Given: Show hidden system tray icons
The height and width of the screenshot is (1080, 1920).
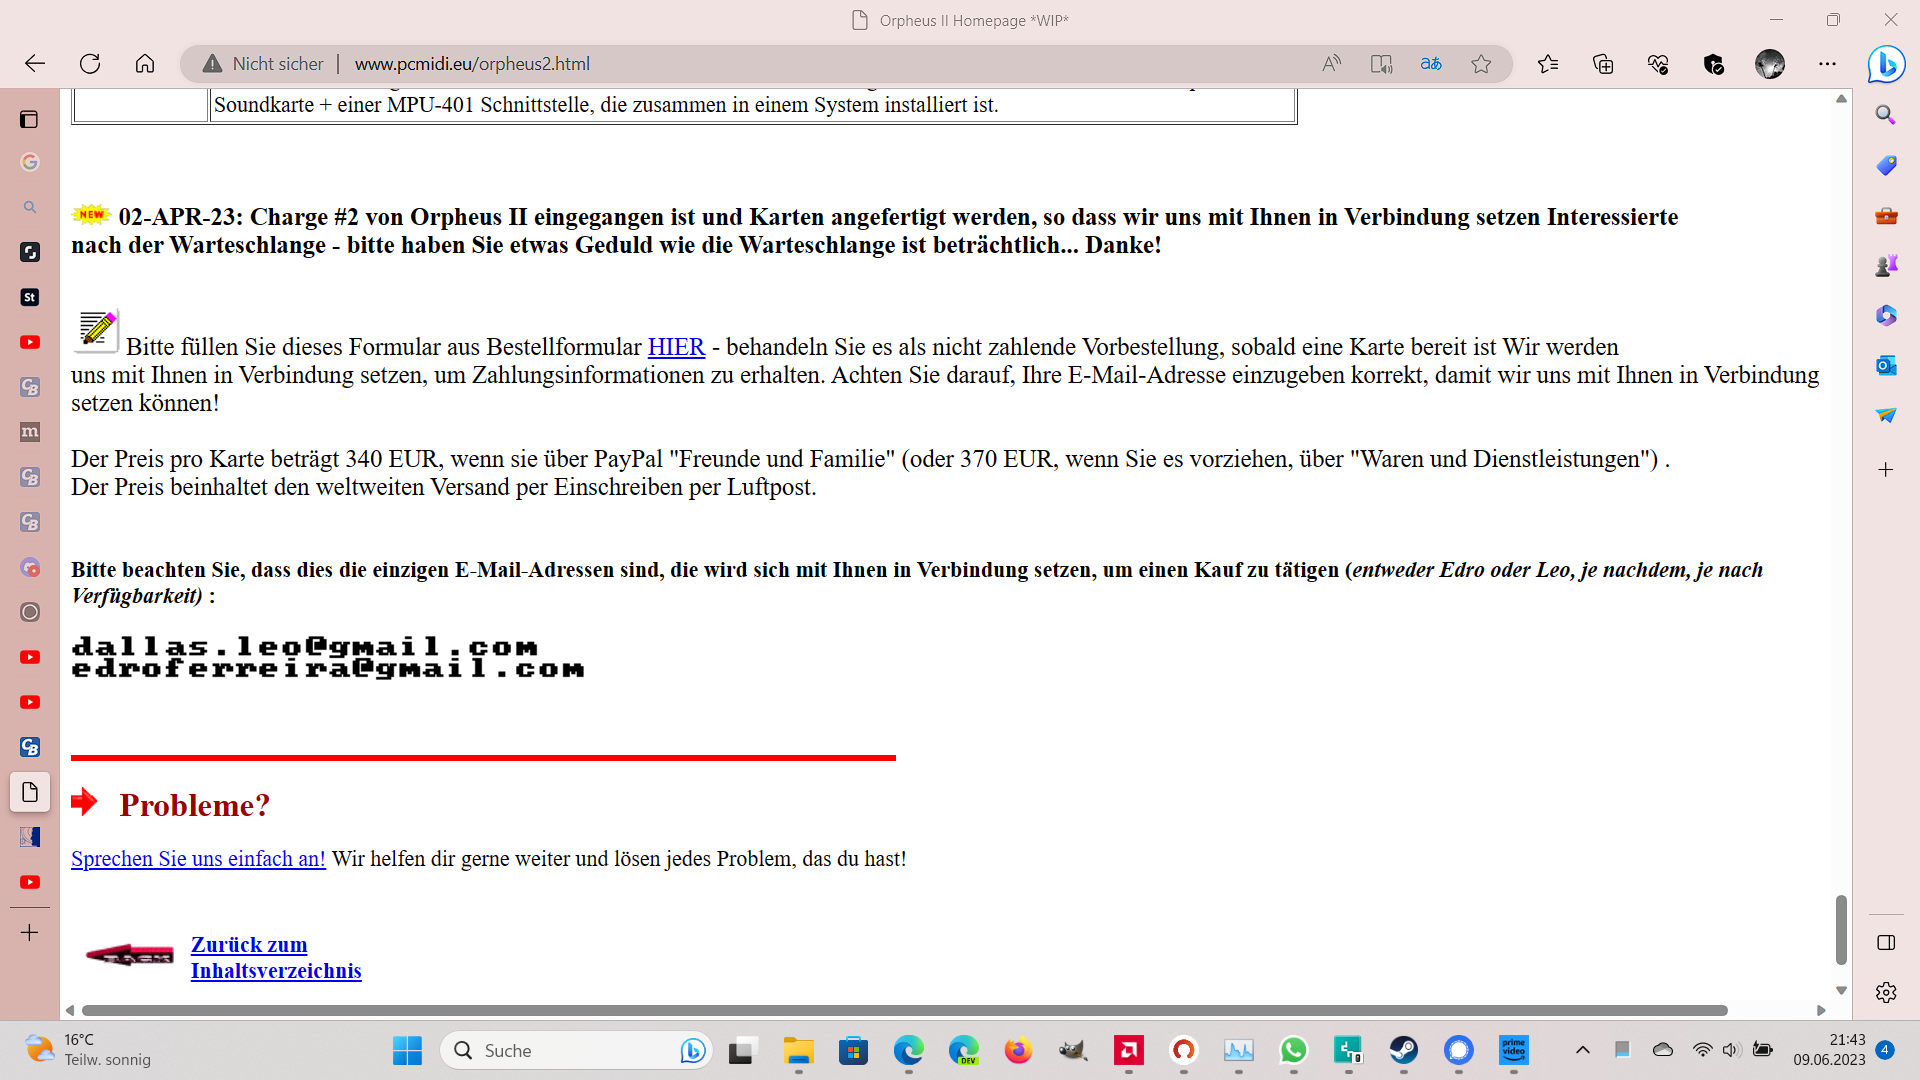Looking at the screenshot, I should pos(1582,1050).
